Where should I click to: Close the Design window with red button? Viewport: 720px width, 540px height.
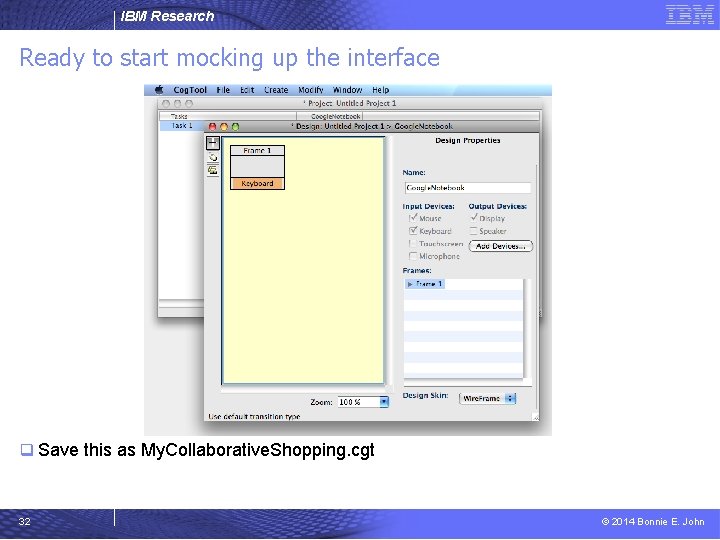point(212,126)
